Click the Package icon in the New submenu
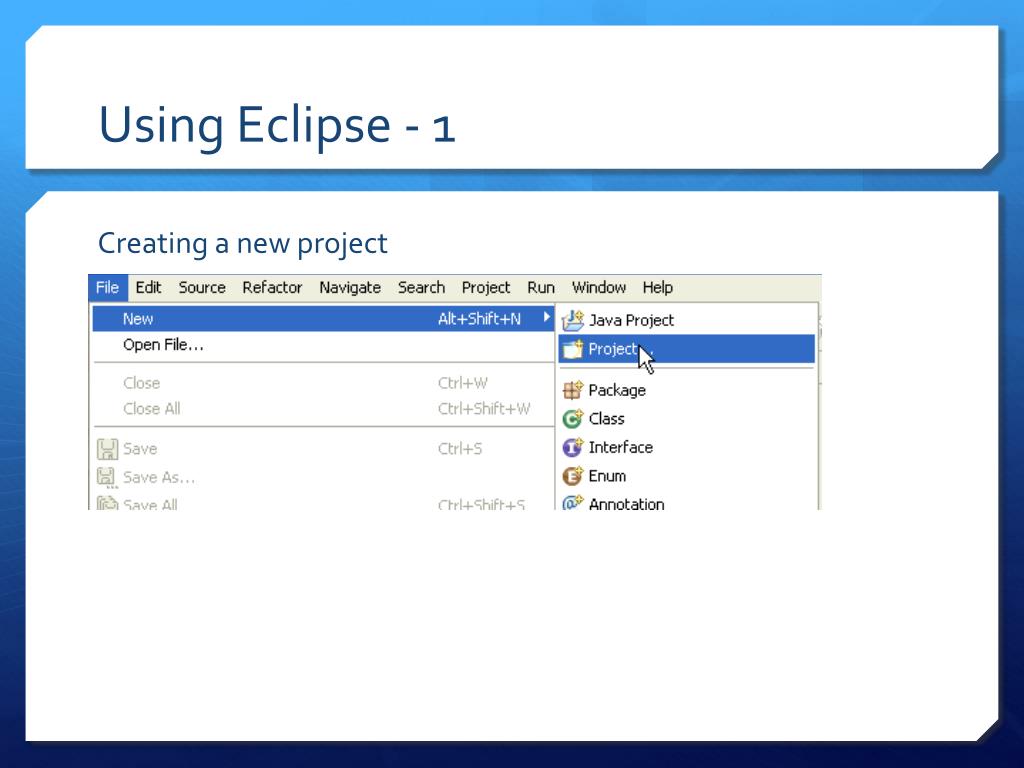 pyautogui.click(x=572, y=390)
